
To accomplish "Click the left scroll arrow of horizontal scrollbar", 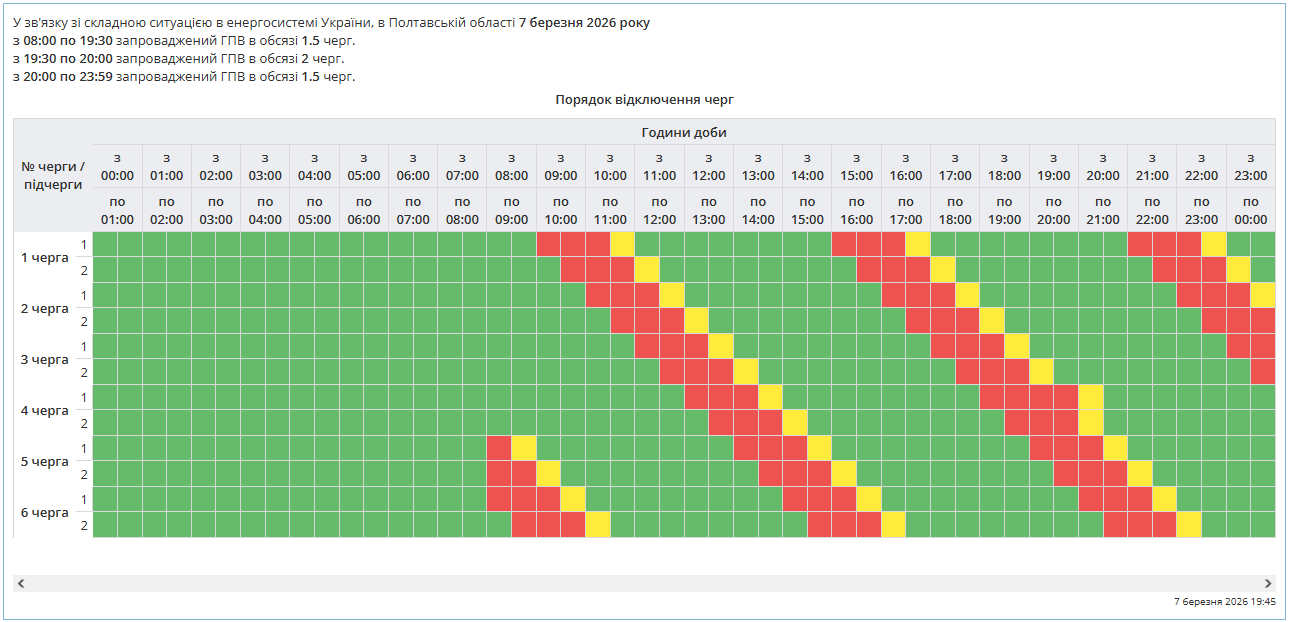I will (x=21, y=583).
